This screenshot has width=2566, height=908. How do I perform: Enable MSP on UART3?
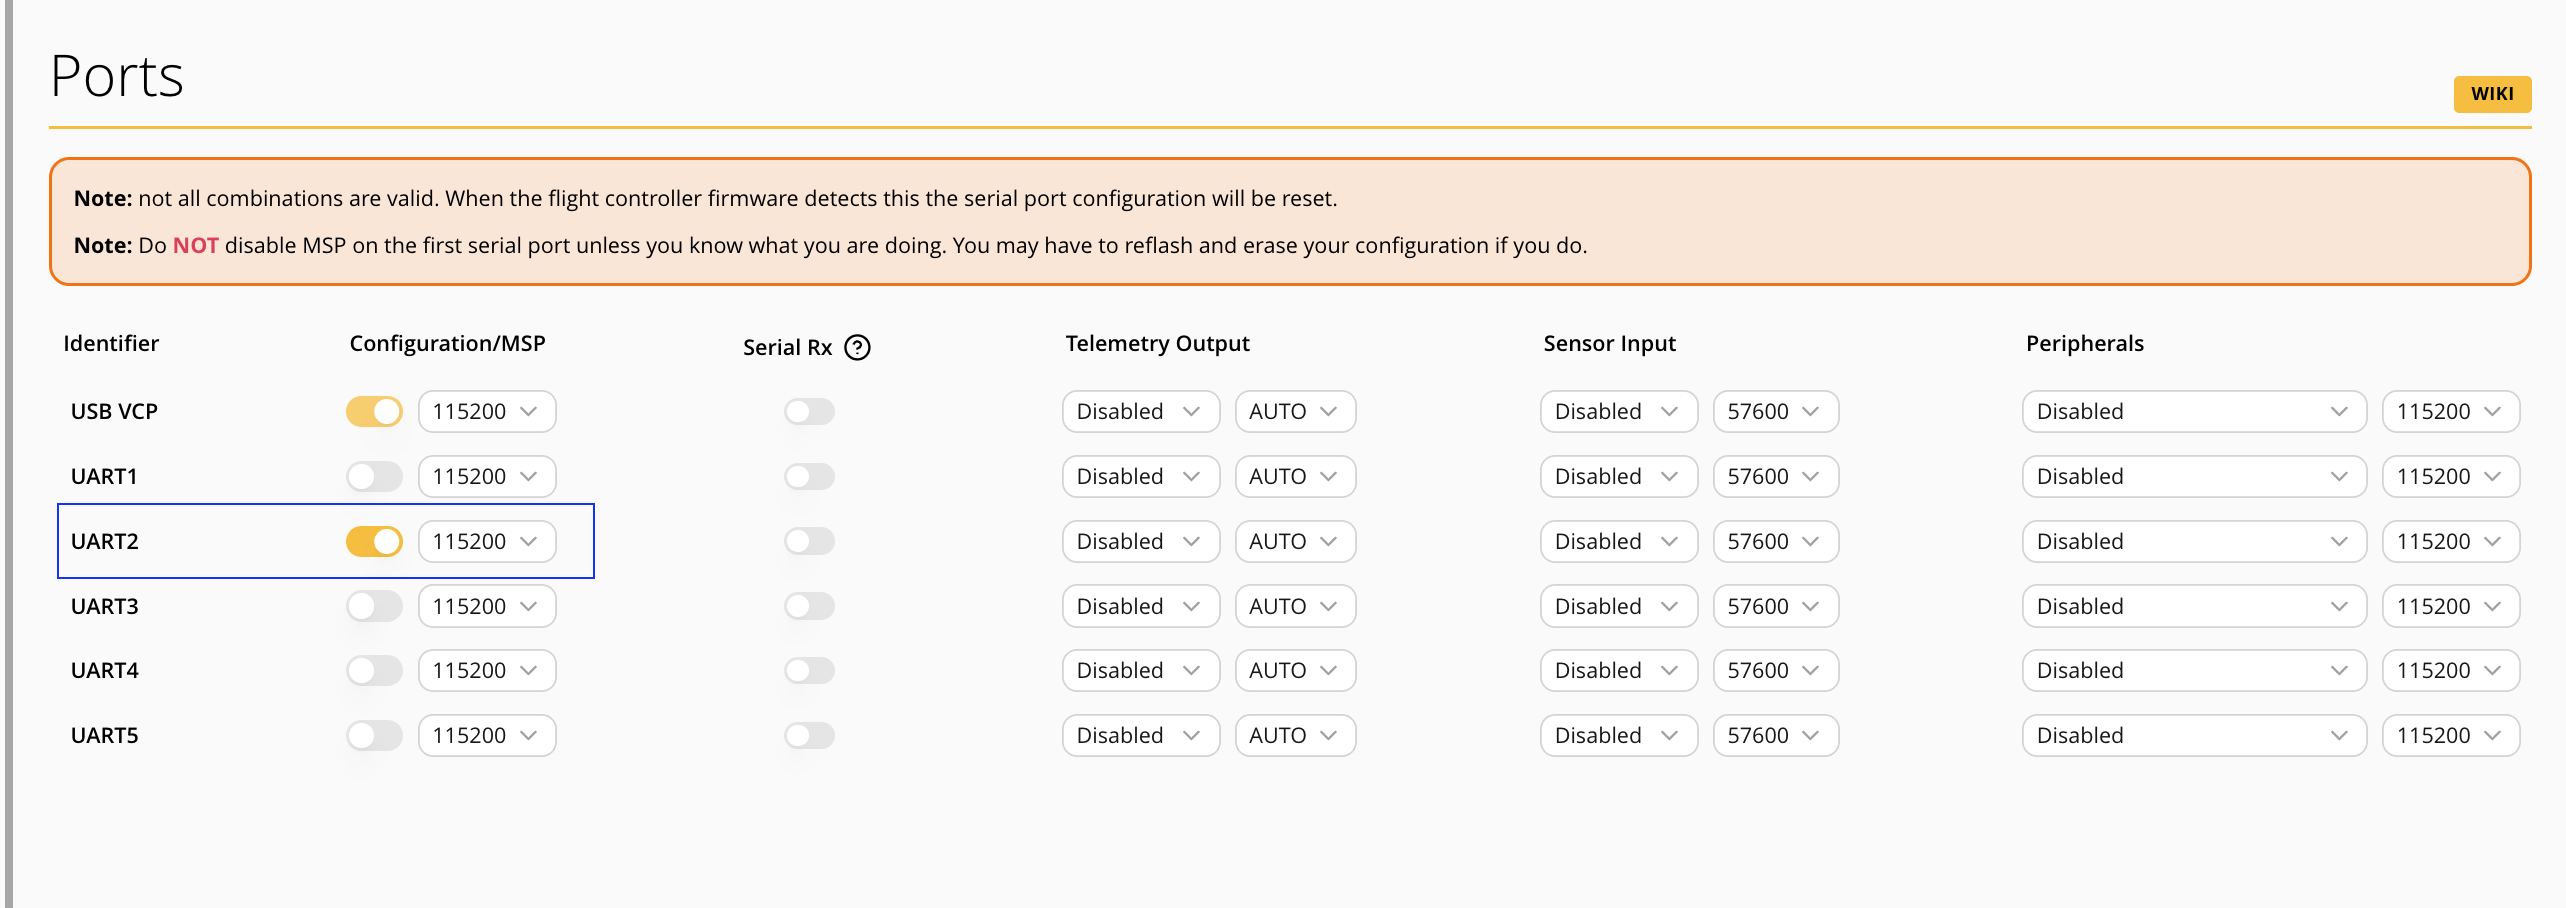pos(374,606)
